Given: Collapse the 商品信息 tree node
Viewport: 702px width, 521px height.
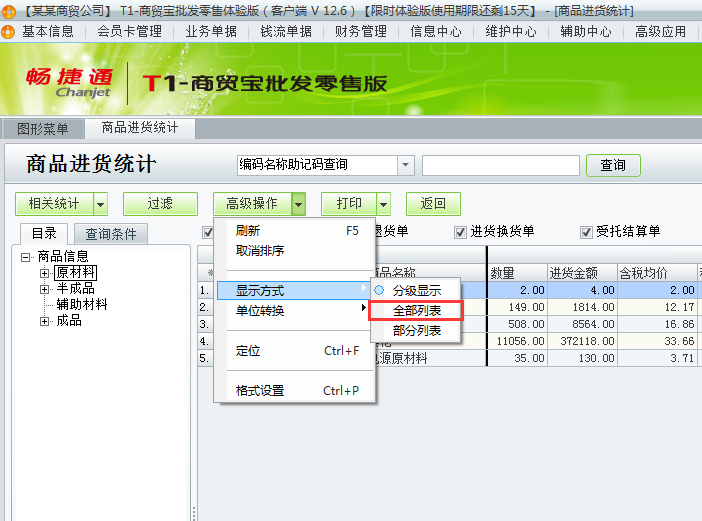Looking at the screenshot, I should pos(26,257).
